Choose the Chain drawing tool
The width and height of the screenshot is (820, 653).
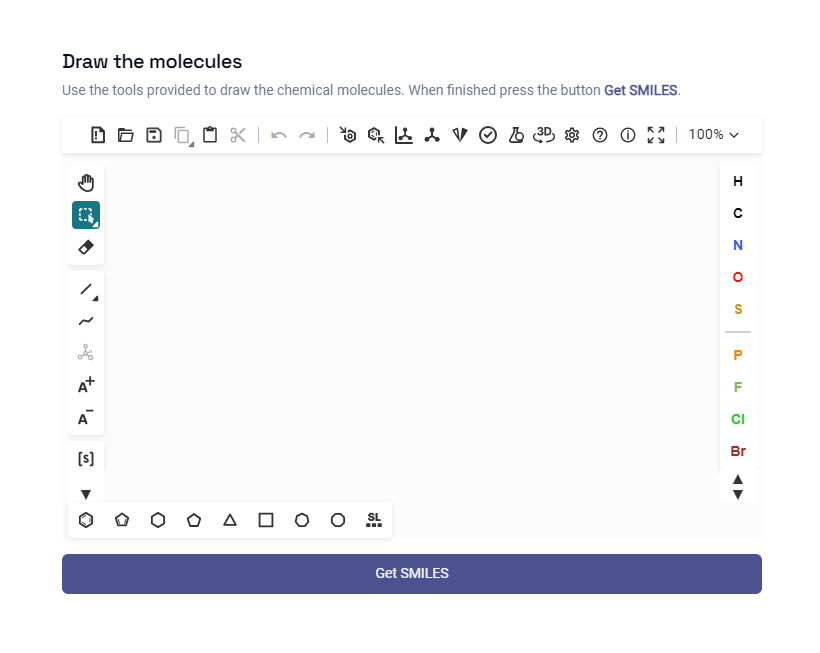click(x=86, y=321)
